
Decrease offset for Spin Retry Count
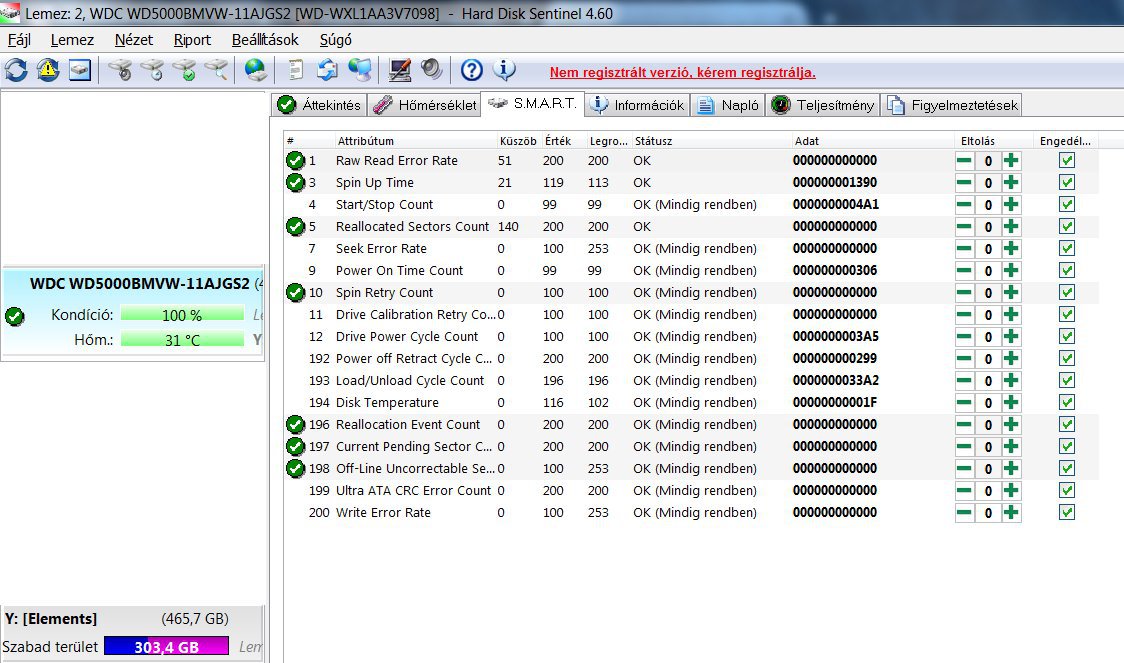tap(964, 292)
